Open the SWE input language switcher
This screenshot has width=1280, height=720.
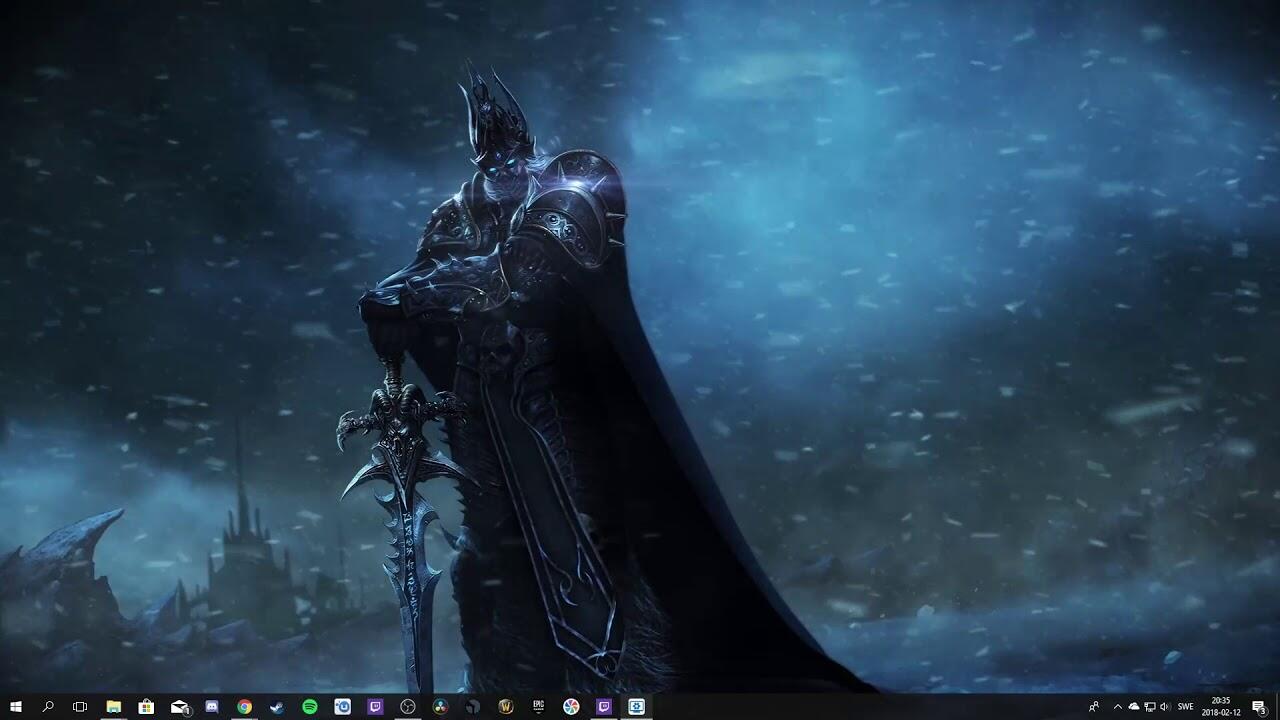click(x=1186, y=707)
